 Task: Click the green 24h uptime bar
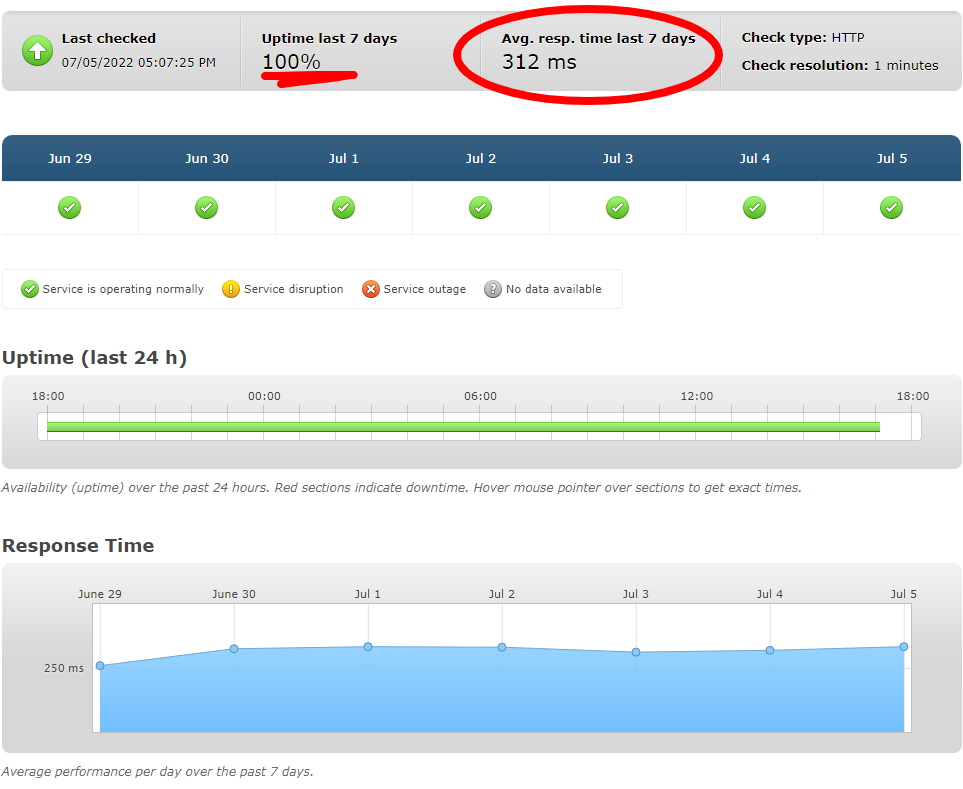coord(463,427)
